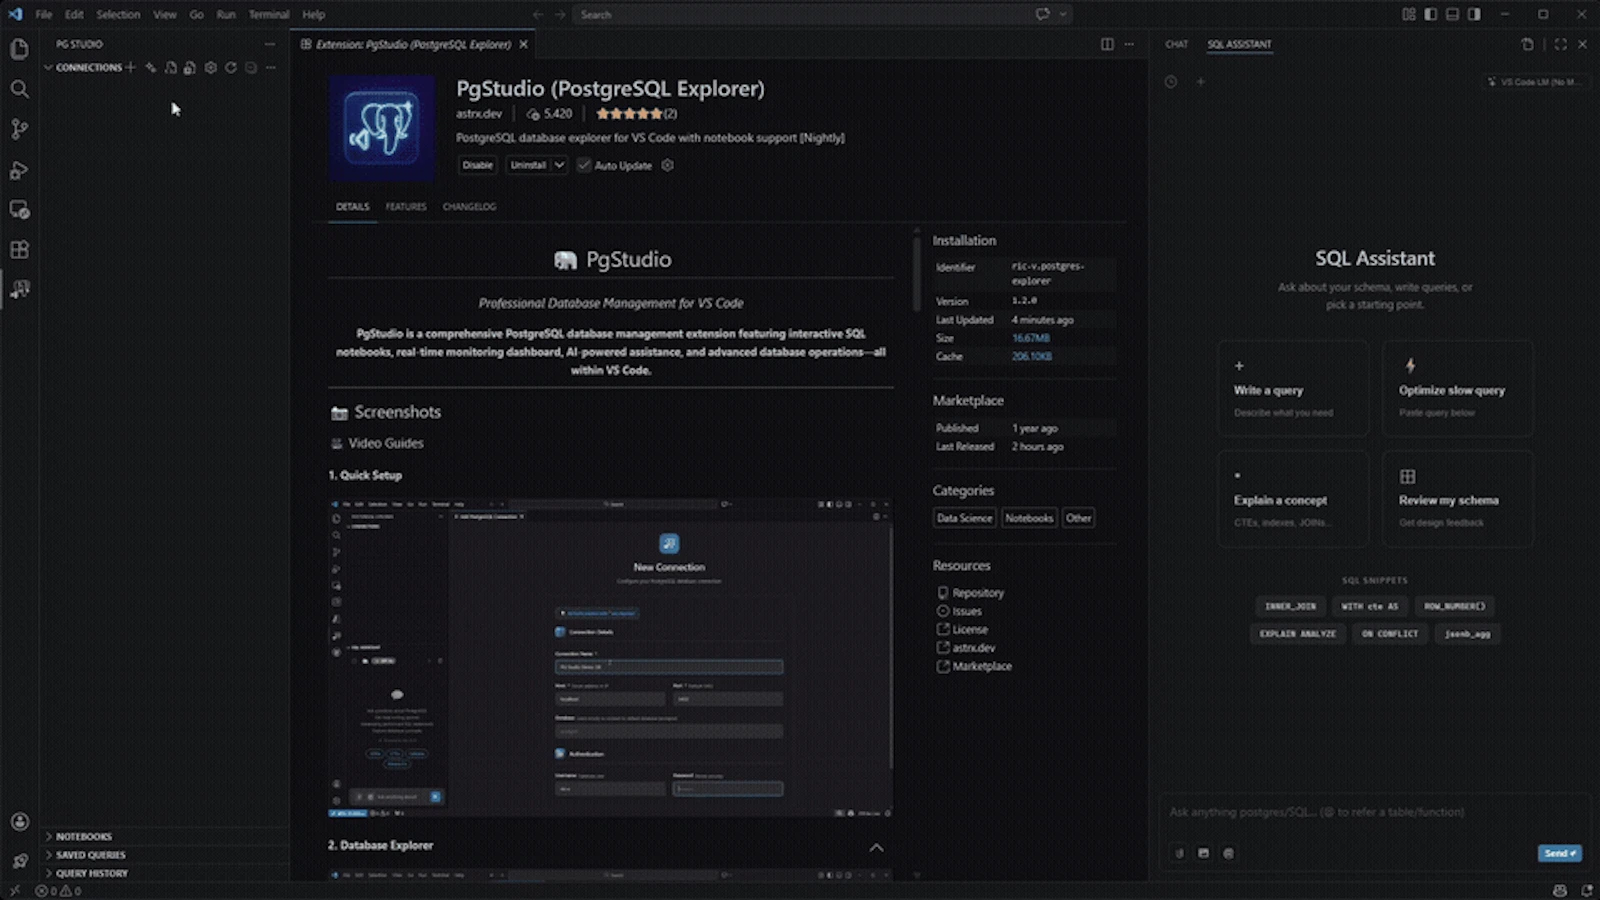
Task: Open connection settings gear in Connections toolbar
Action: click(210, 67)
